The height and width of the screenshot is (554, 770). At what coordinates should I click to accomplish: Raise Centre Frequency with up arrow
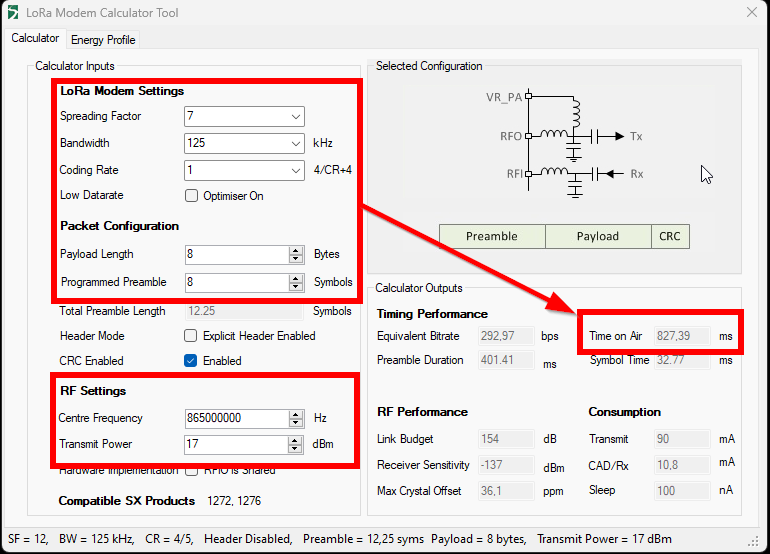(296, 414)
